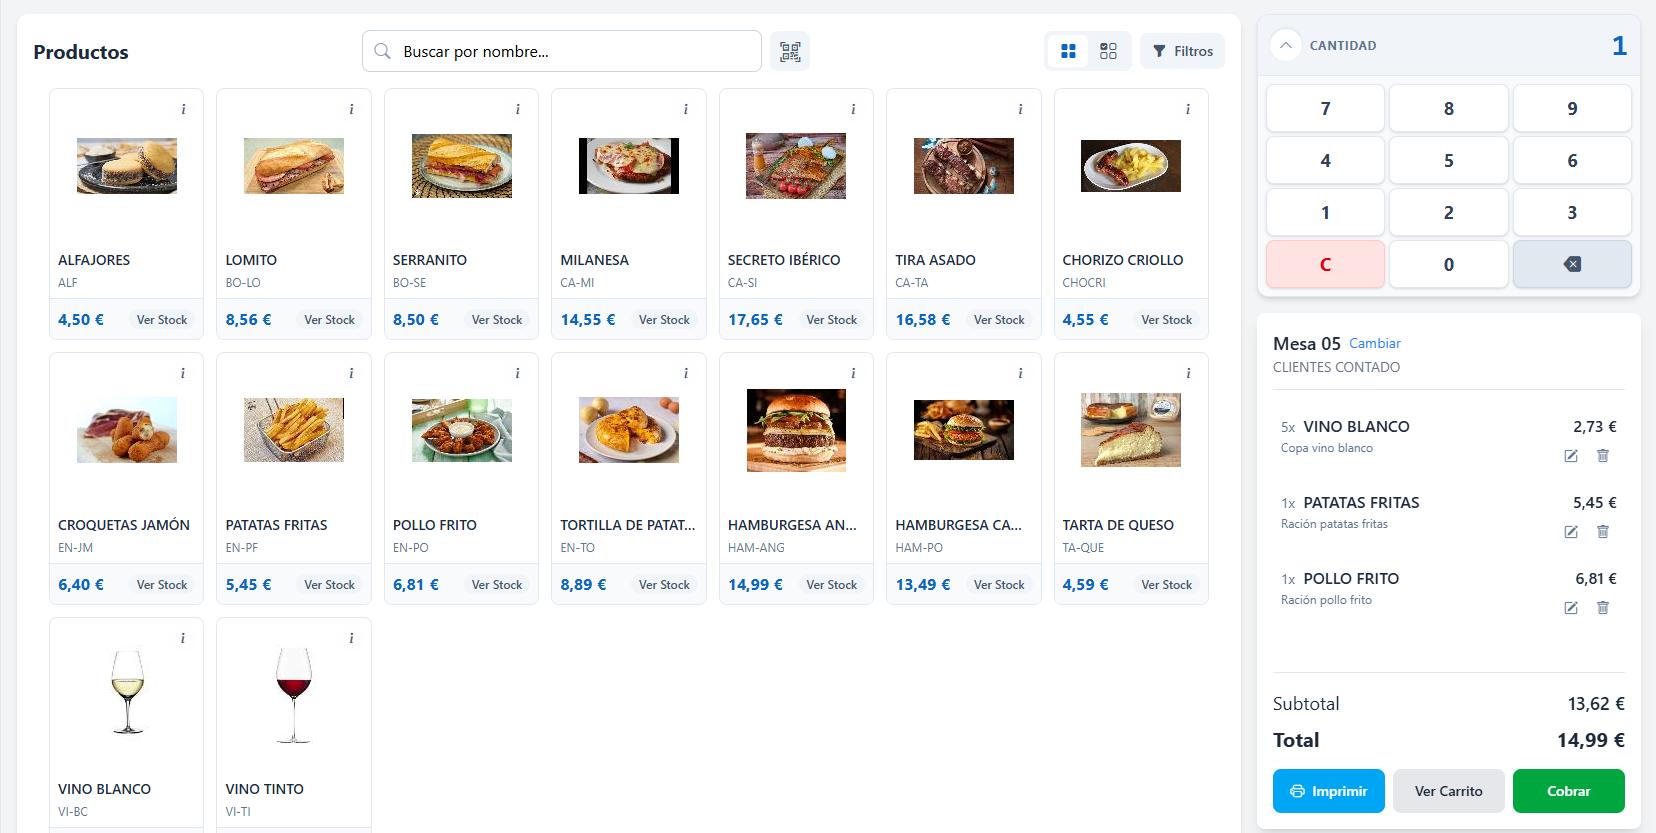Viewport: 1656px width, 833px height.
Task: Edit the Patatas Fritas order line
Action: click(1571, 531)
